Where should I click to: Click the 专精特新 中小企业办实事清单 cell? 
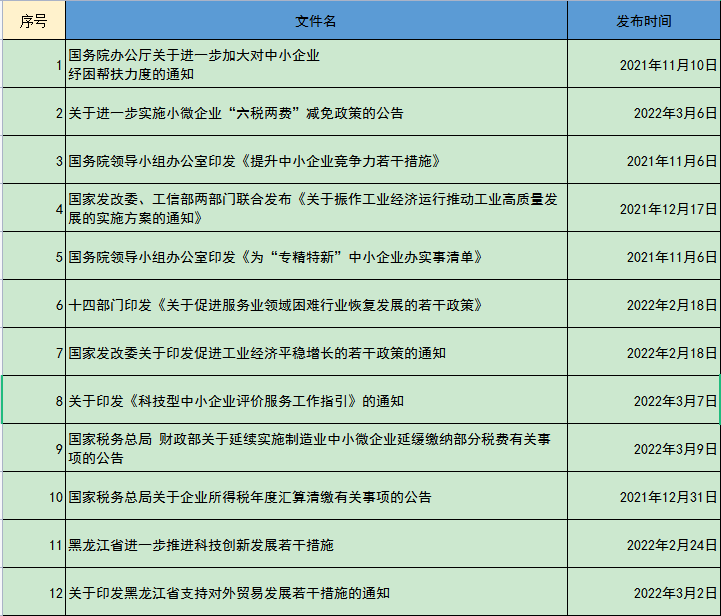pyautogui.click(x=316, y=257)
